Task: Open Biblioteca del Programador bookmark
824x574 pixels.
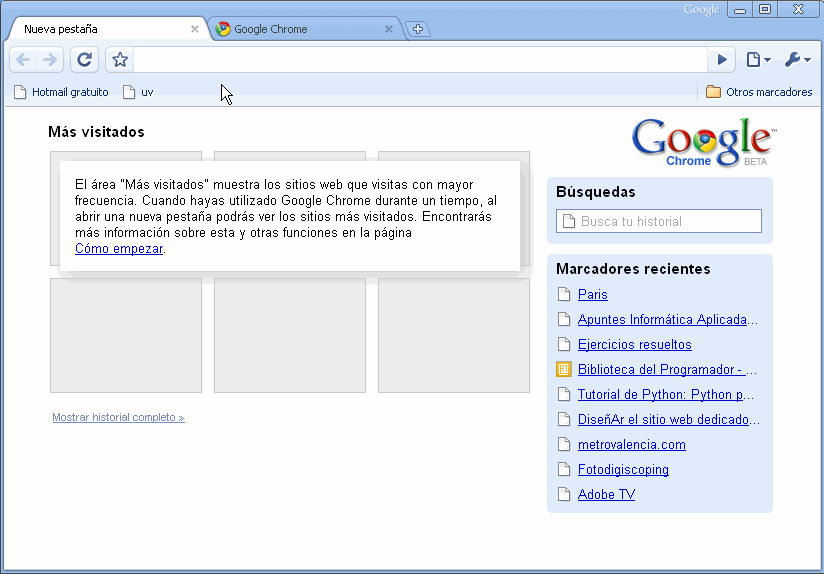Action: 667,370
